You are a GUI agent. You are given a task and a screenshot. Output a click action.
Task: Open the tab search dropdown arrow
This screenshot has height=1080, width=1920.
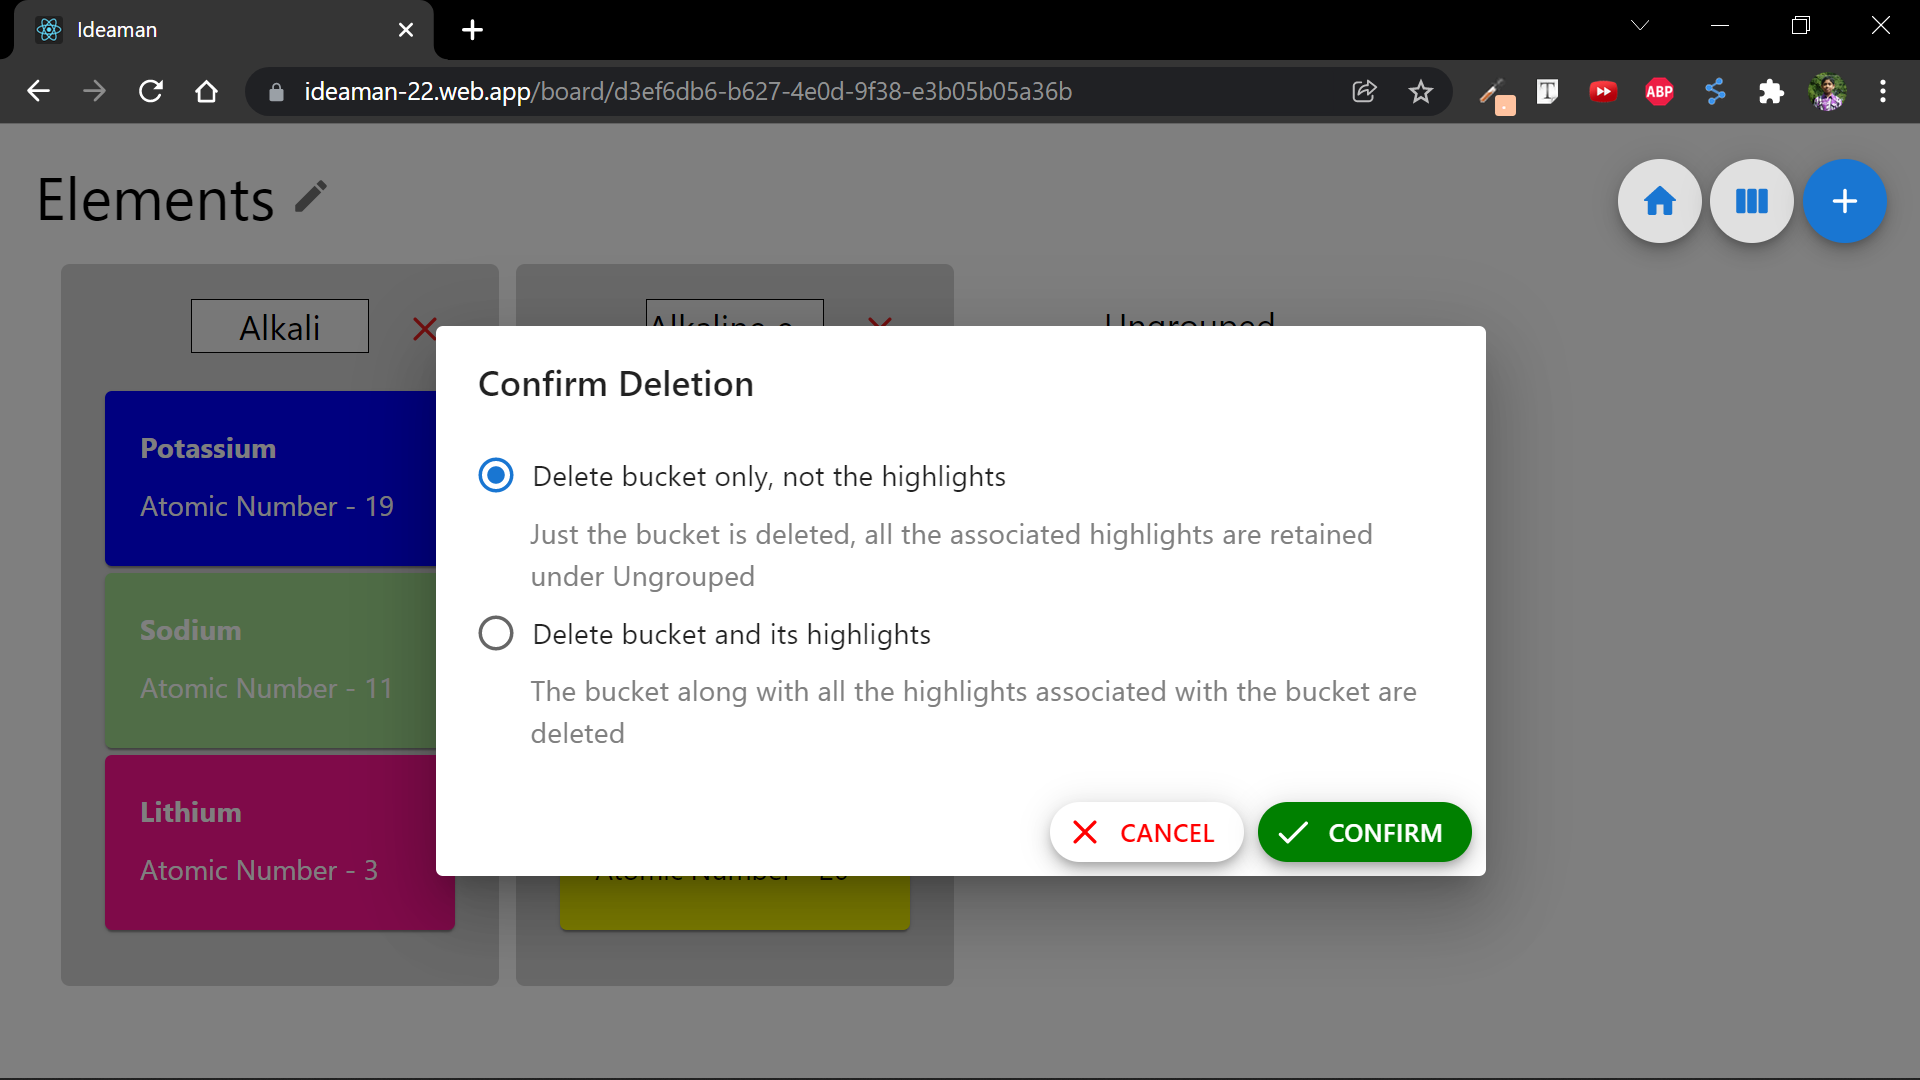(x=1640, y=25)
